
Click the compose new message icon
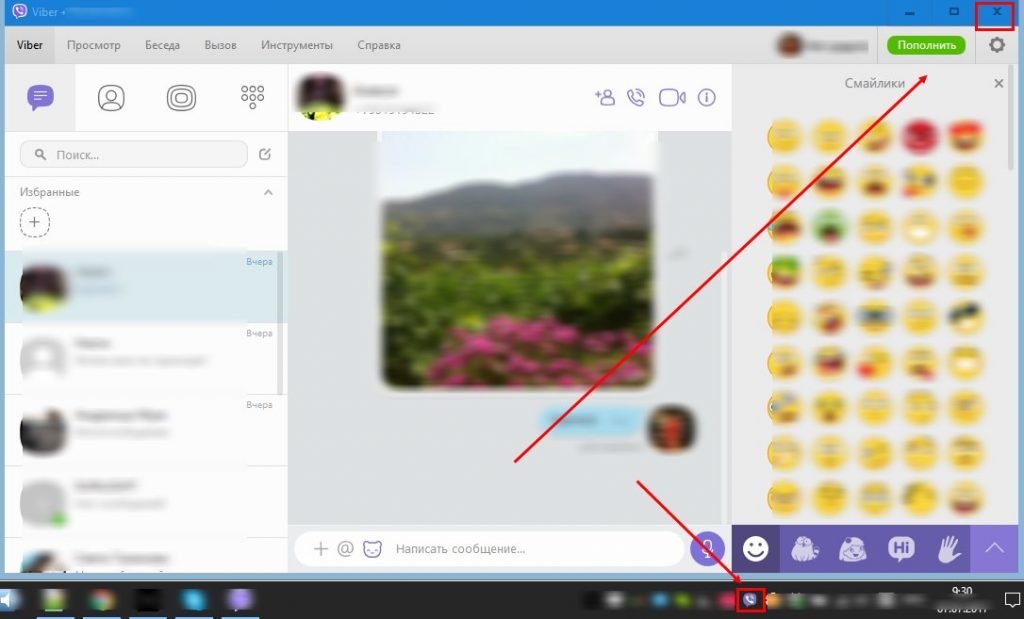coord(265,154)
